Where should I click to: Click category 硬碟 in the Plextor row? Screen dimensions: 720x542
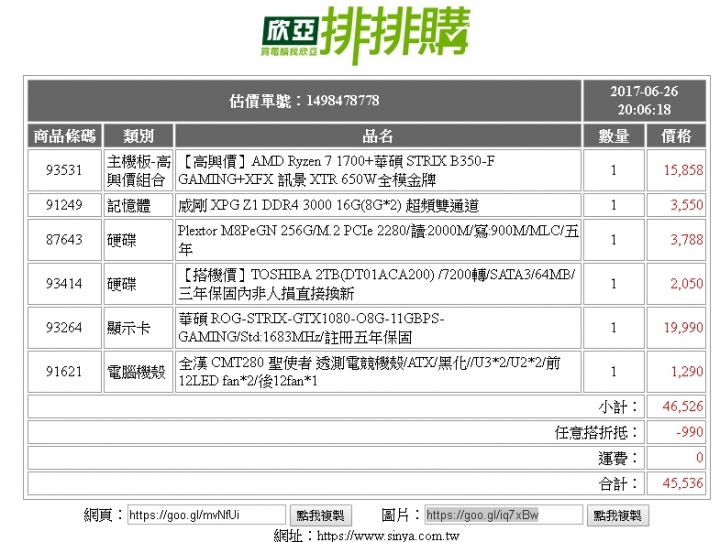click(122, 240)
